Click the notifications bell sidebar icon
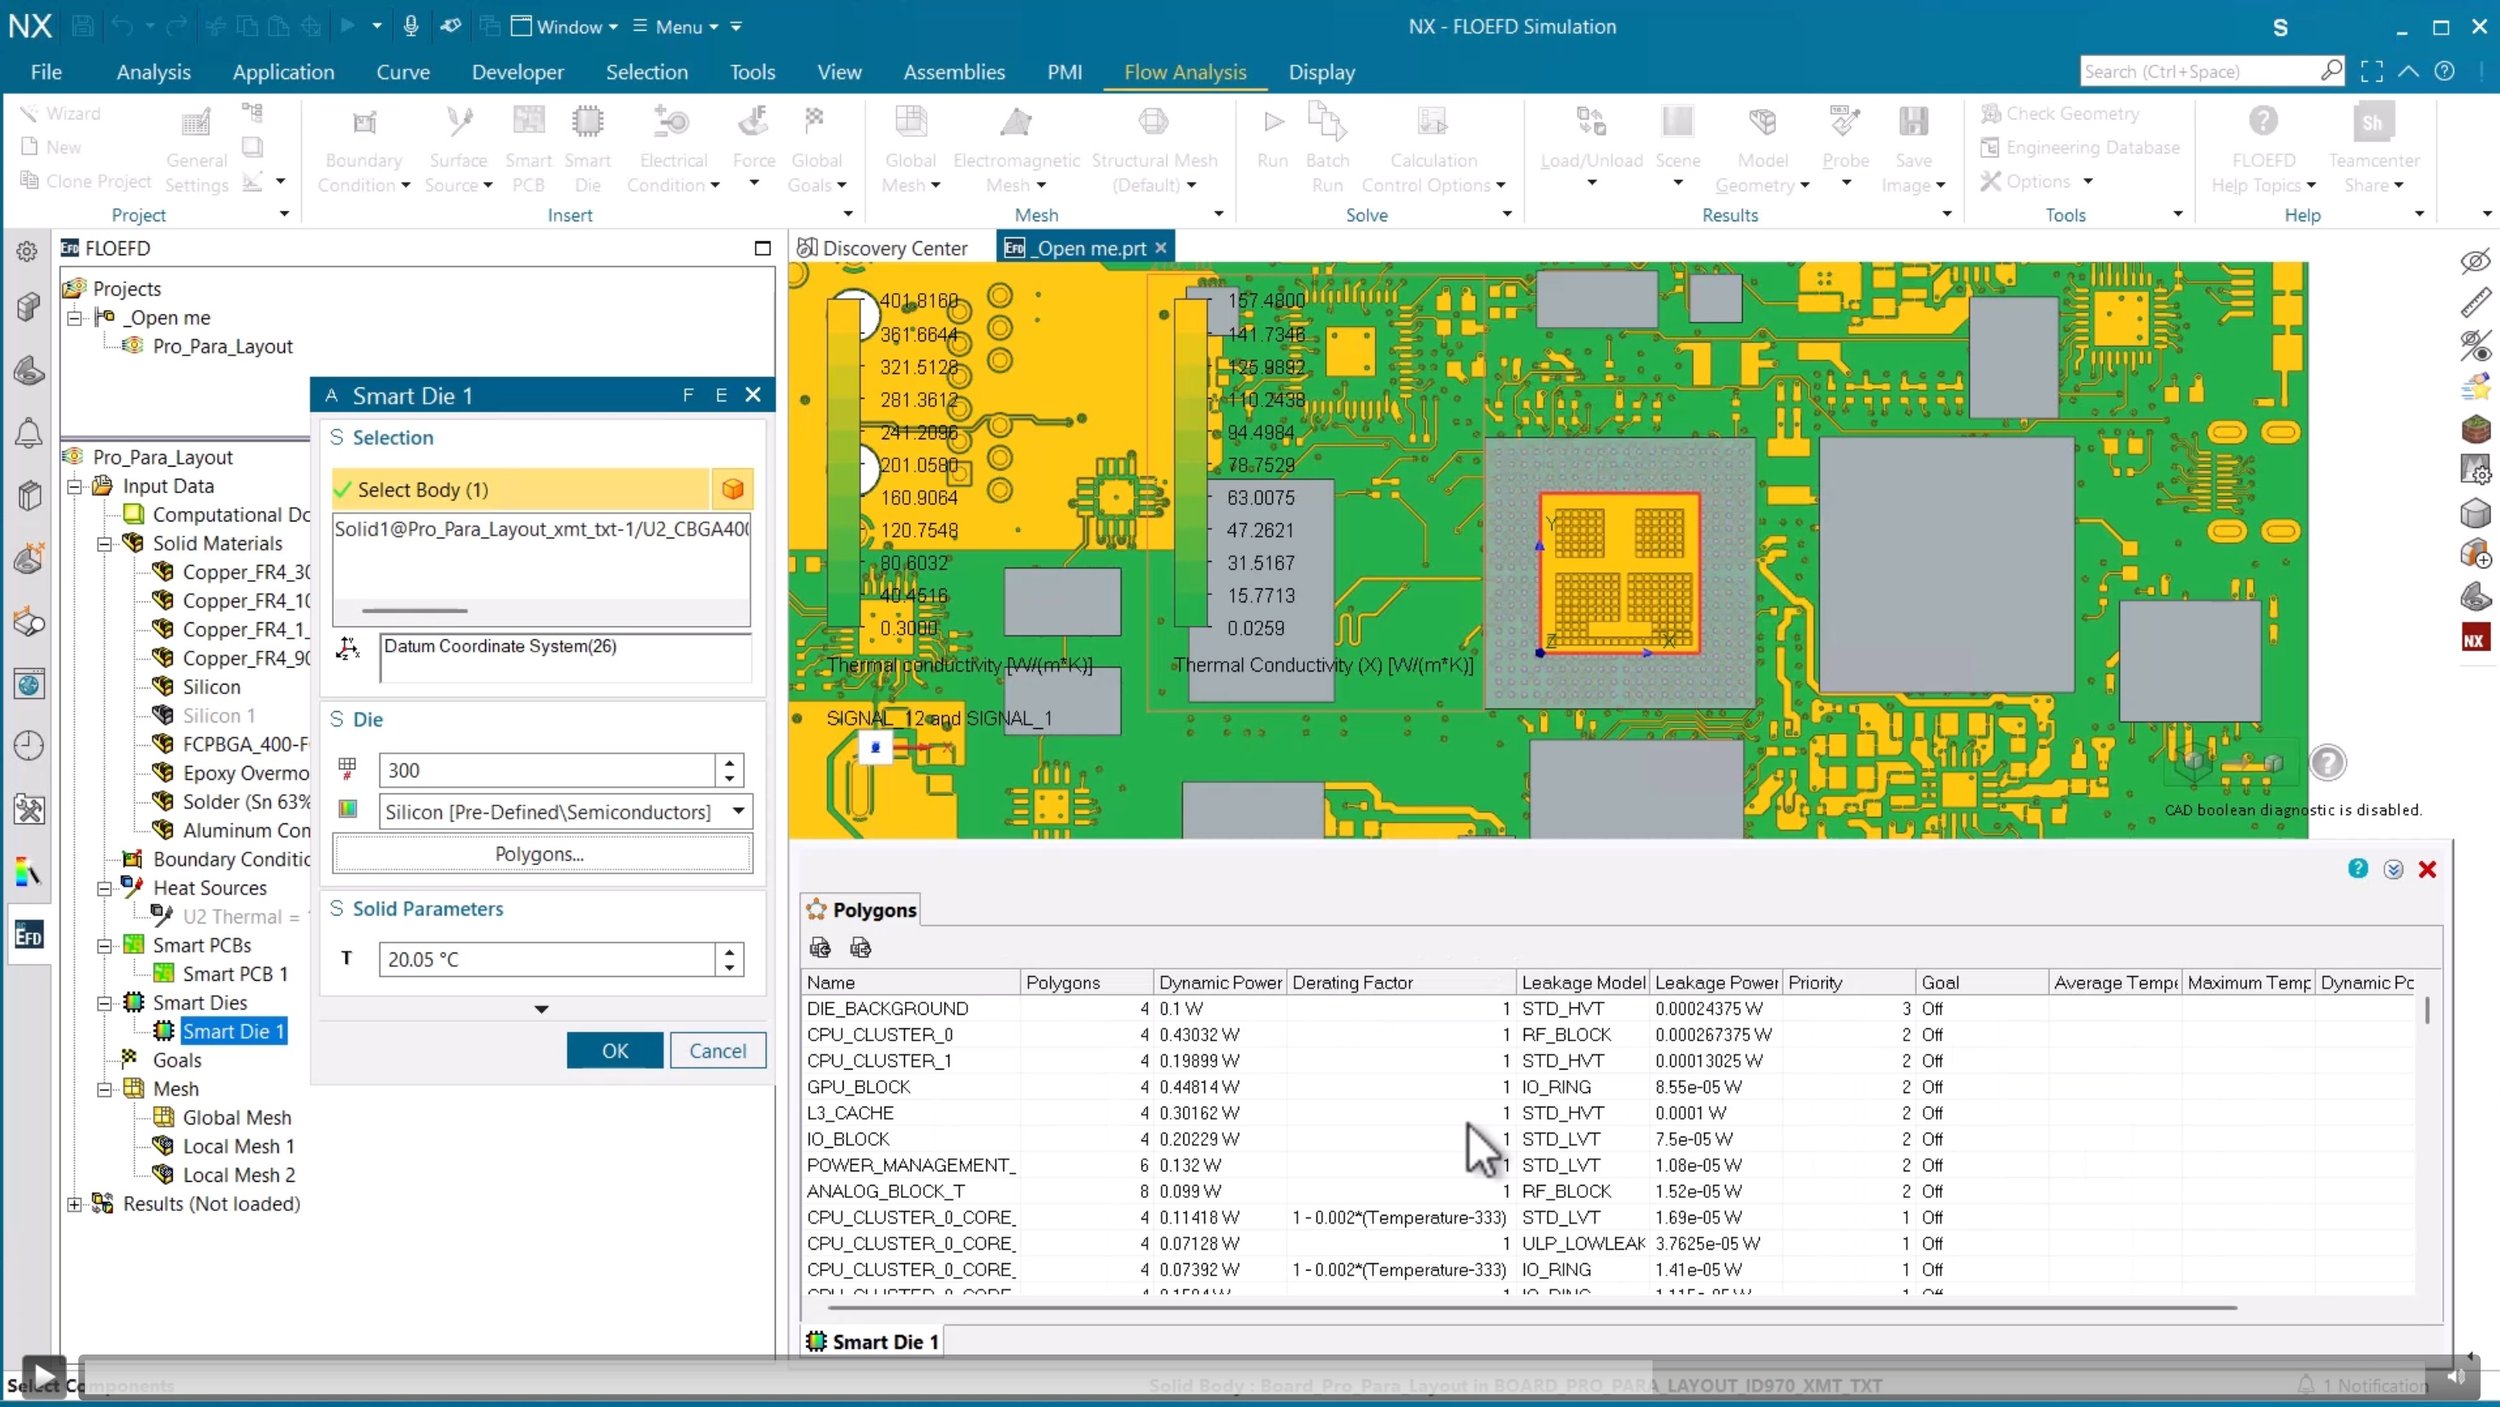Screen dimensions: 2500x1407 coord(28,433)
